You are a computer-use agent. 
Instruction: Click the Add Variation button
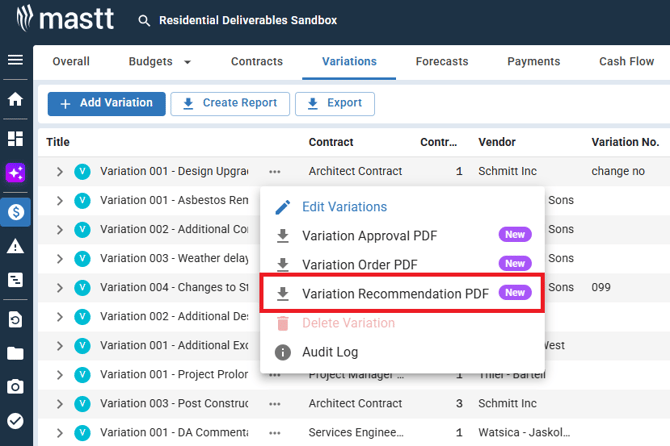pos(106,104)
